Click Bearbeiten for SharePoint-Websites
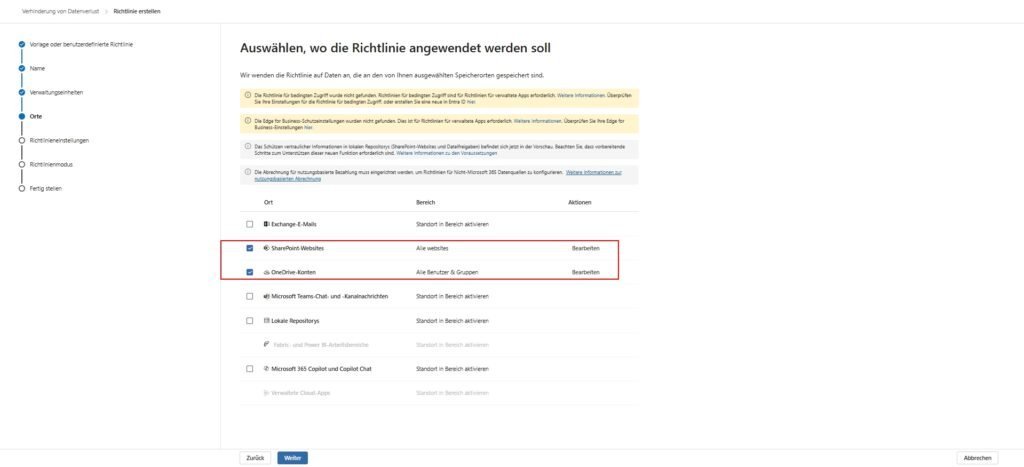The image size is (1024, 467). [585, 248]
